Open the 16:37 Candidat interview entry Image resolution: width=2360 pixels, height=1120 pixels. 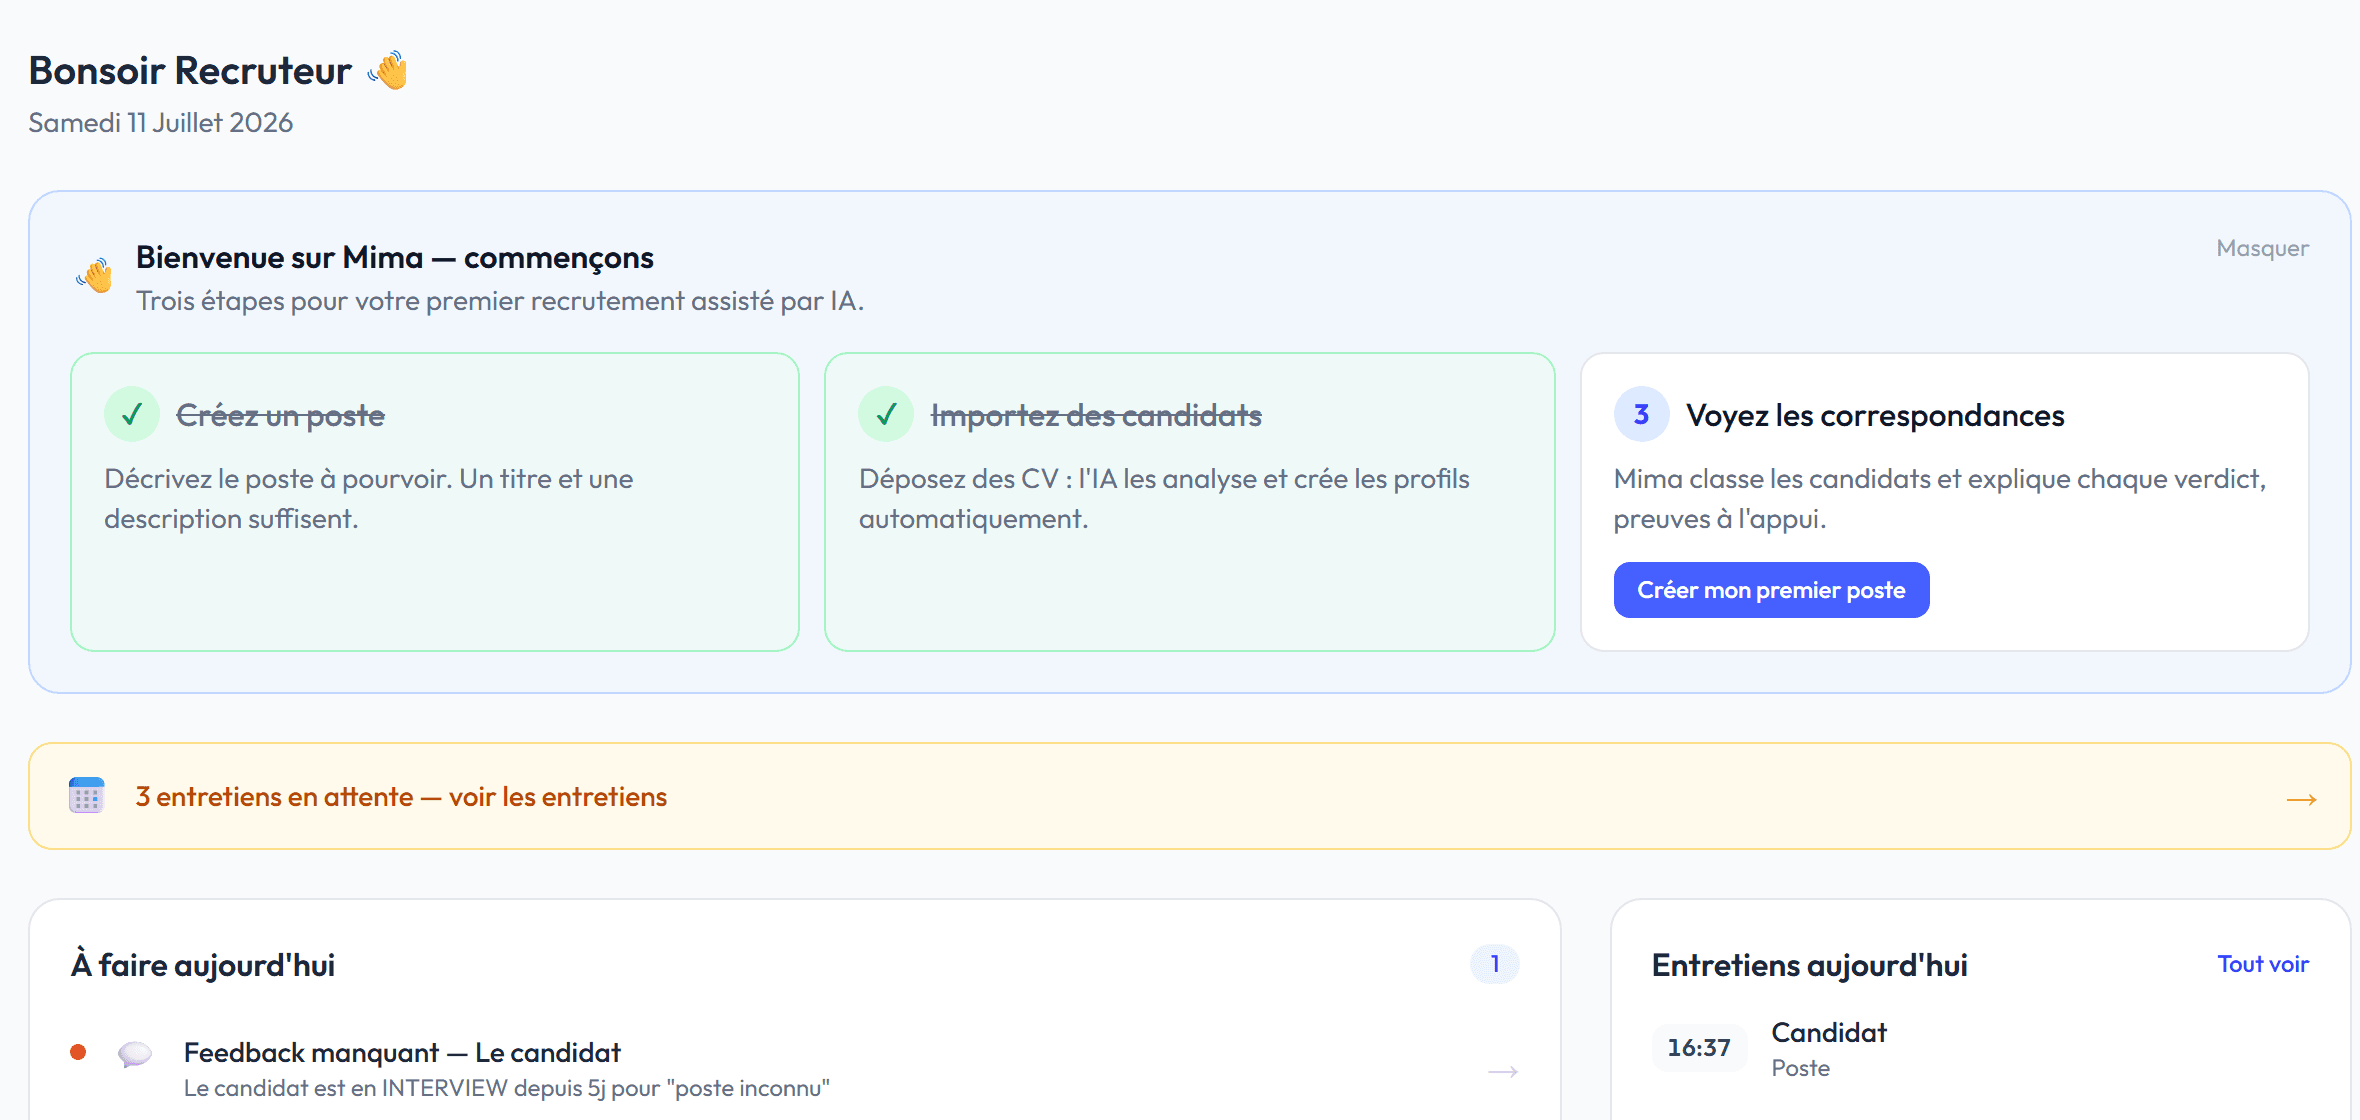pos(1980,1049)
